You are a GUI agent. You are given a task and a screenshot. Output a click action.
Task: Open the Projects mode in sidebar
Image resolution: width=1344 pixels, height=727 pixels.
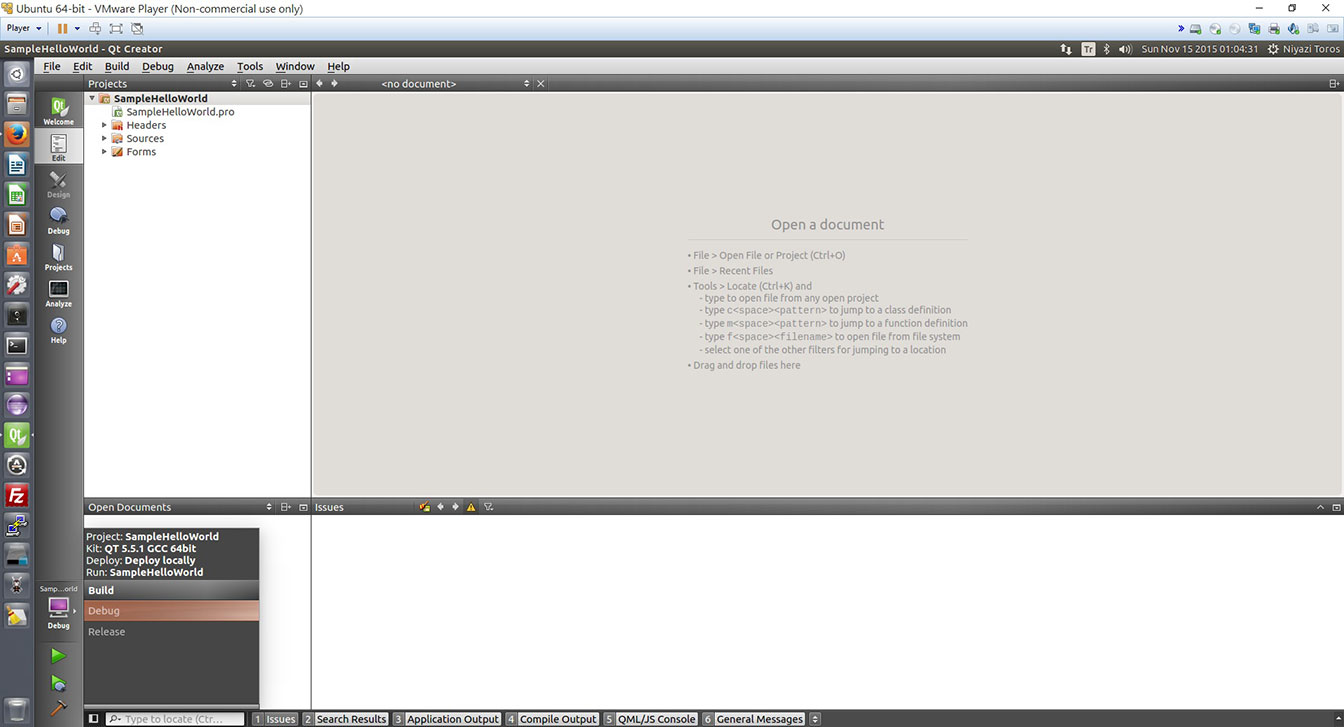tap(58, 257)
